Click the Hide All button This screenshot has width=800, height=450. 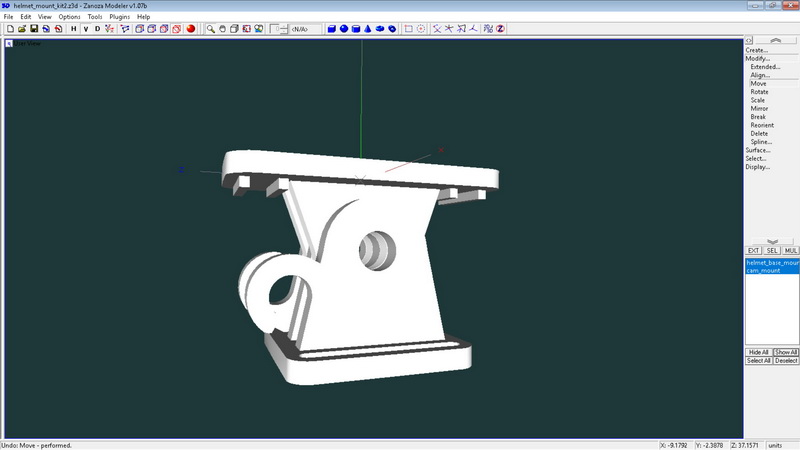pyautogui.click(x=758, y=352)
